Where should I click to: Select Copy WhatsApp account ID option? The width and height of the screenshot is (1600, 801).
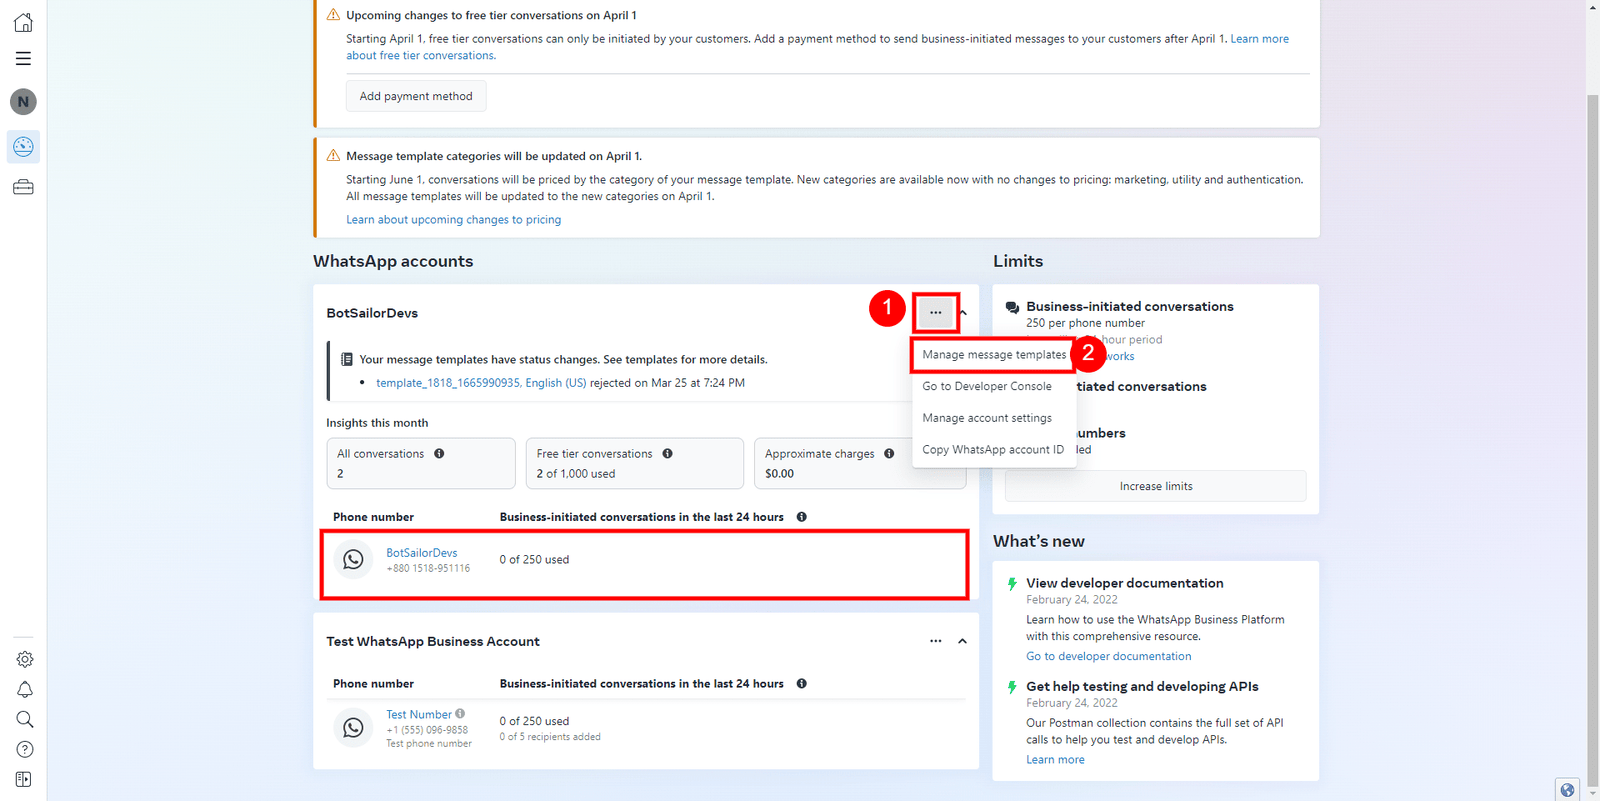click(x=993, y=450)
